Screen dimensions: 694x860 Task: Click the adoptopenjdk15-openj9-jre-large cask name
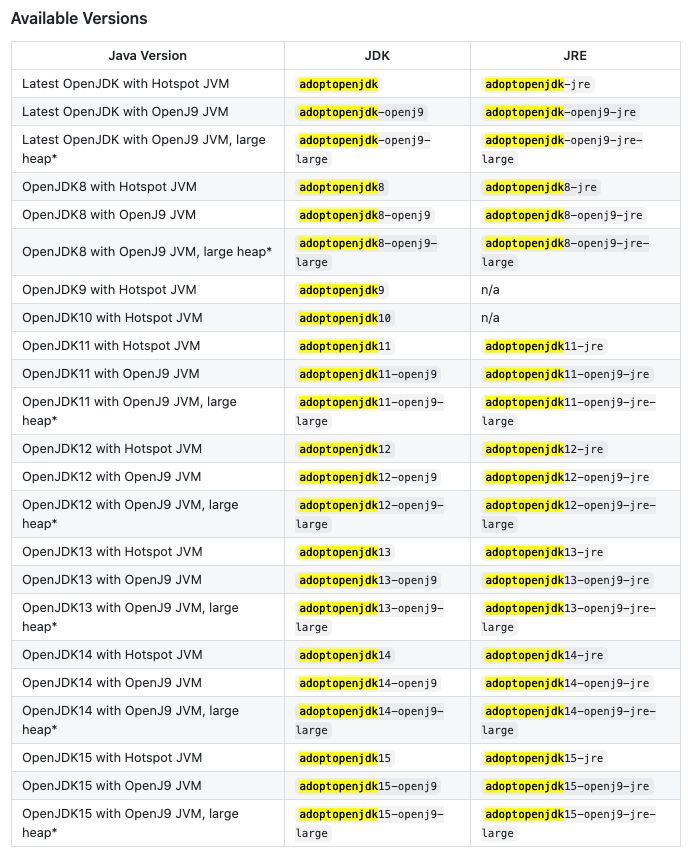(x=569, y=824)
